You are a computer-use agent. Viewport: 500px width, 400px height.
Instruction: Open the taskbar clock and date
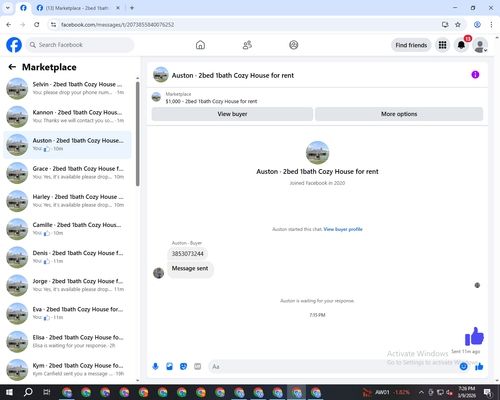tap(467, 392)
